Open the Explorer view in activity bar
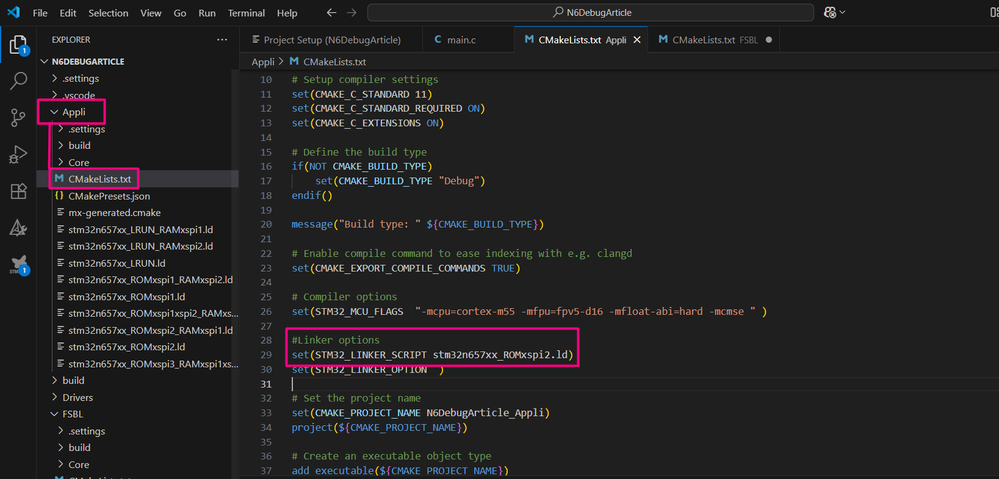 coord(18,45)
